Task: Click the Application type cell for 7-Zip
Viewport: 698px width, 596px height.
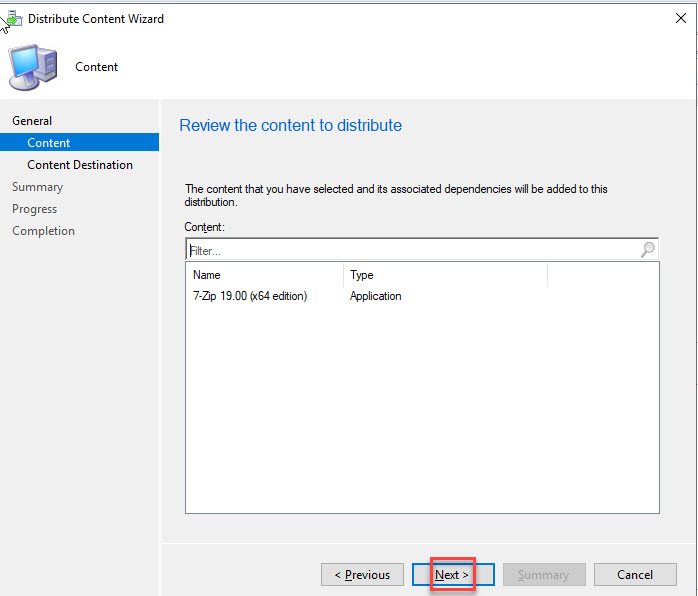Action: 376,296
